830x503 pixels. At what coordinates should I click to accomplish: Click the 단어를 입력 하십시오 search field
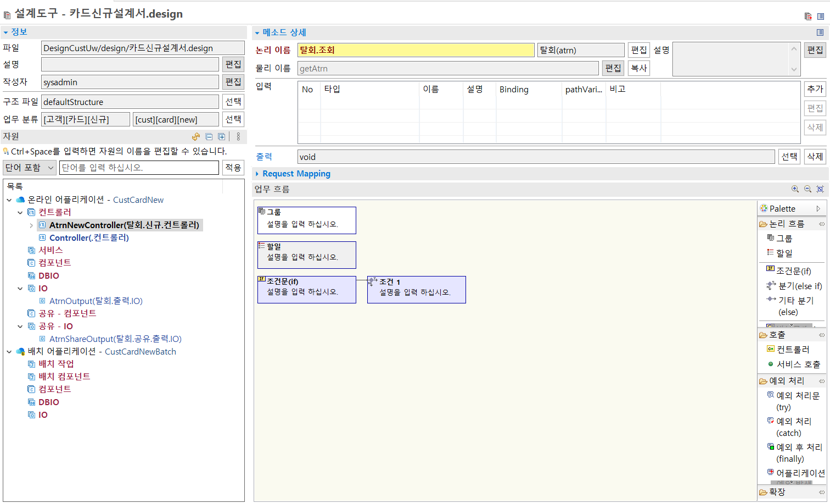pyautogui.click(x=139, y=168)
